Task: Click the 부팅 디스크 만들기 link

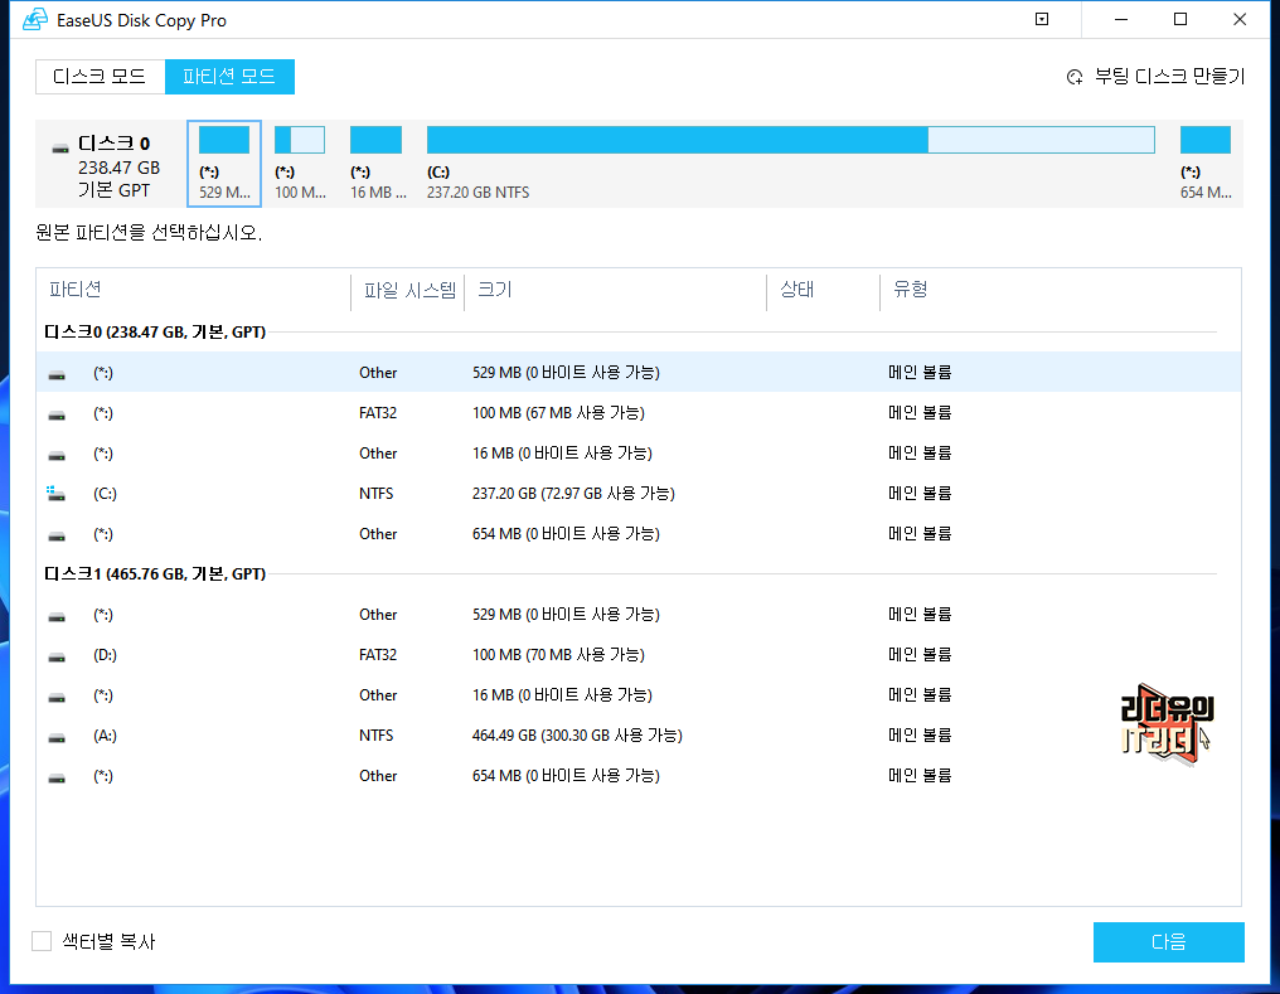Action: [1170, 76]
